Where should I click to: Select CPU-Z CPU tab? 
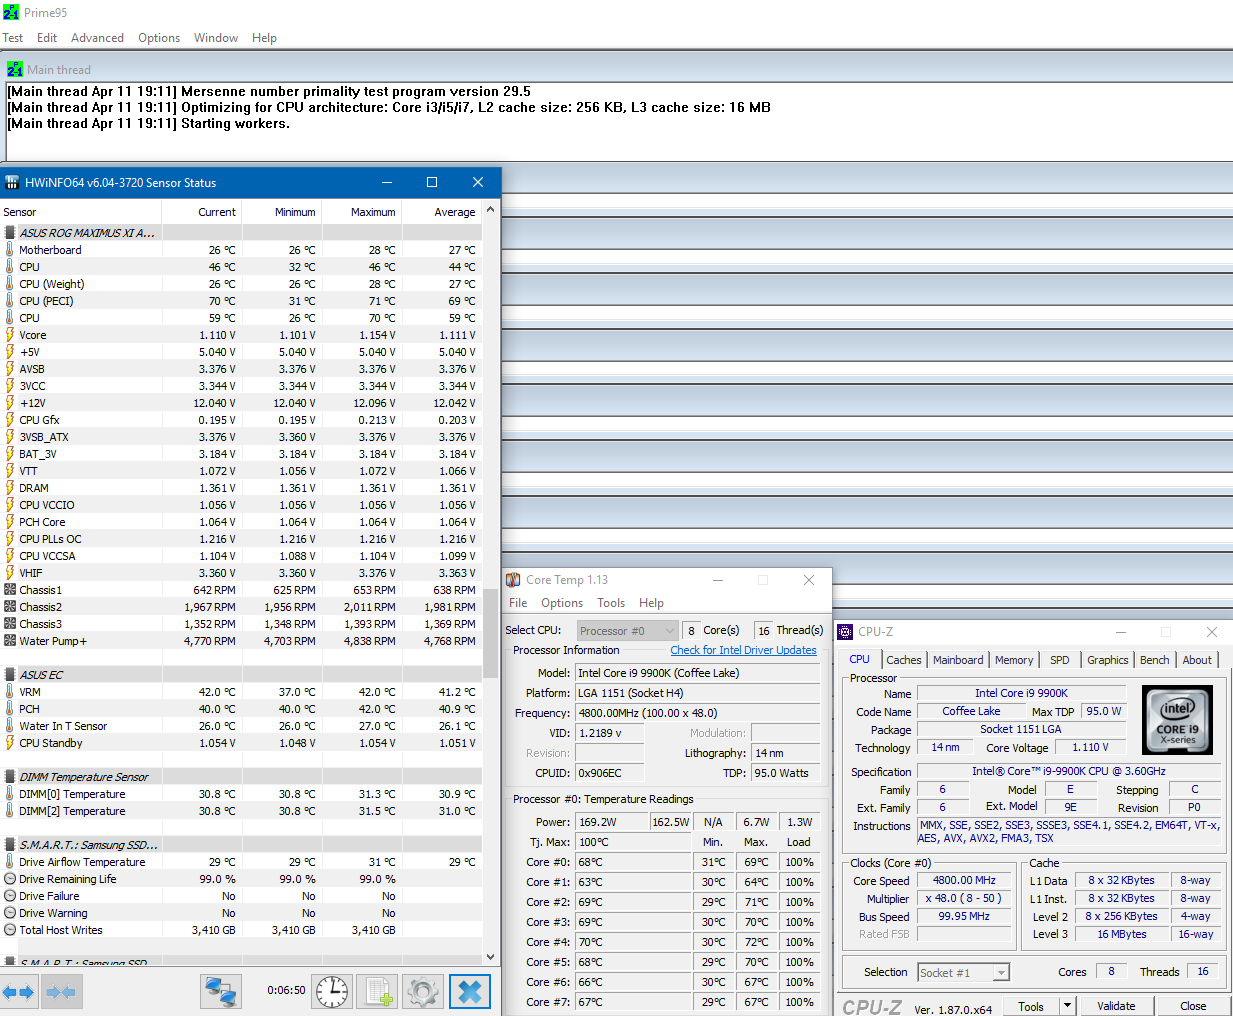859,659
